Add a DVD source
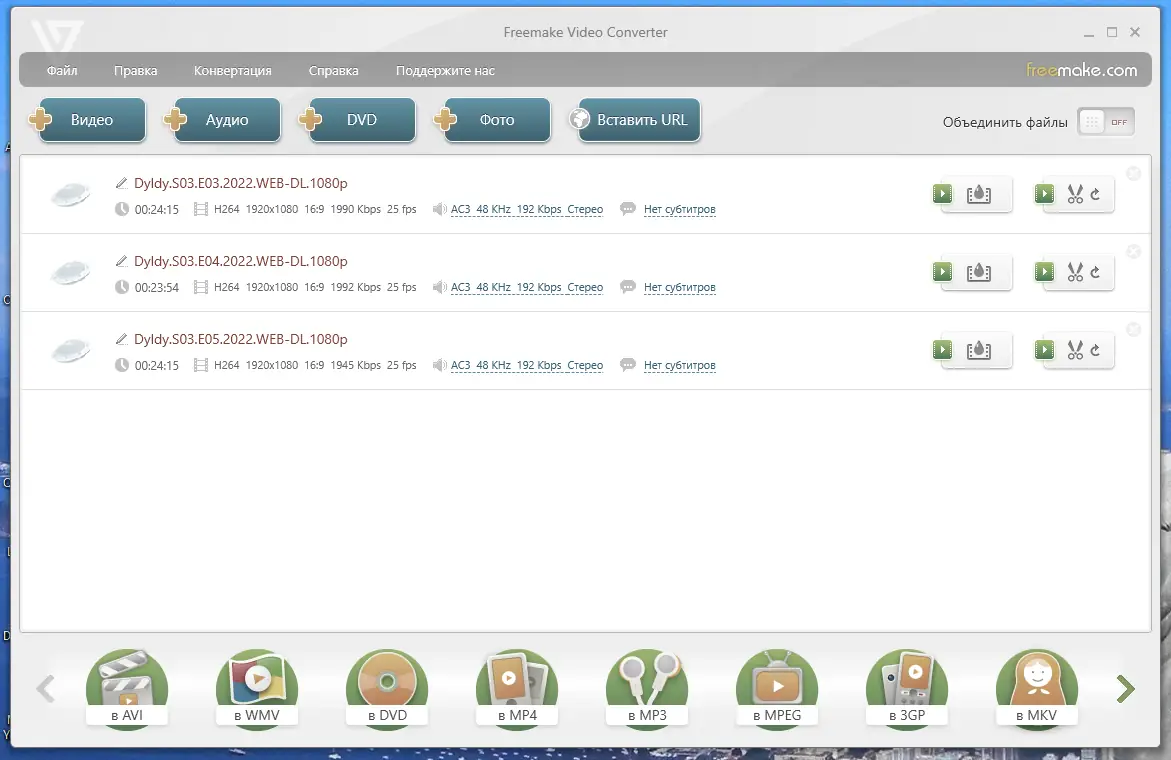1171x760 pixels. (x=358, y=119)
